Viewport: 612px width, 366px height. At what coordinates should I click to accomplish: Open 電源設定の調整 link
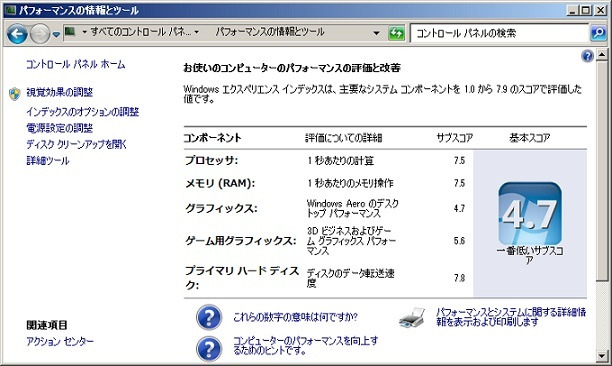coord(59,128)
